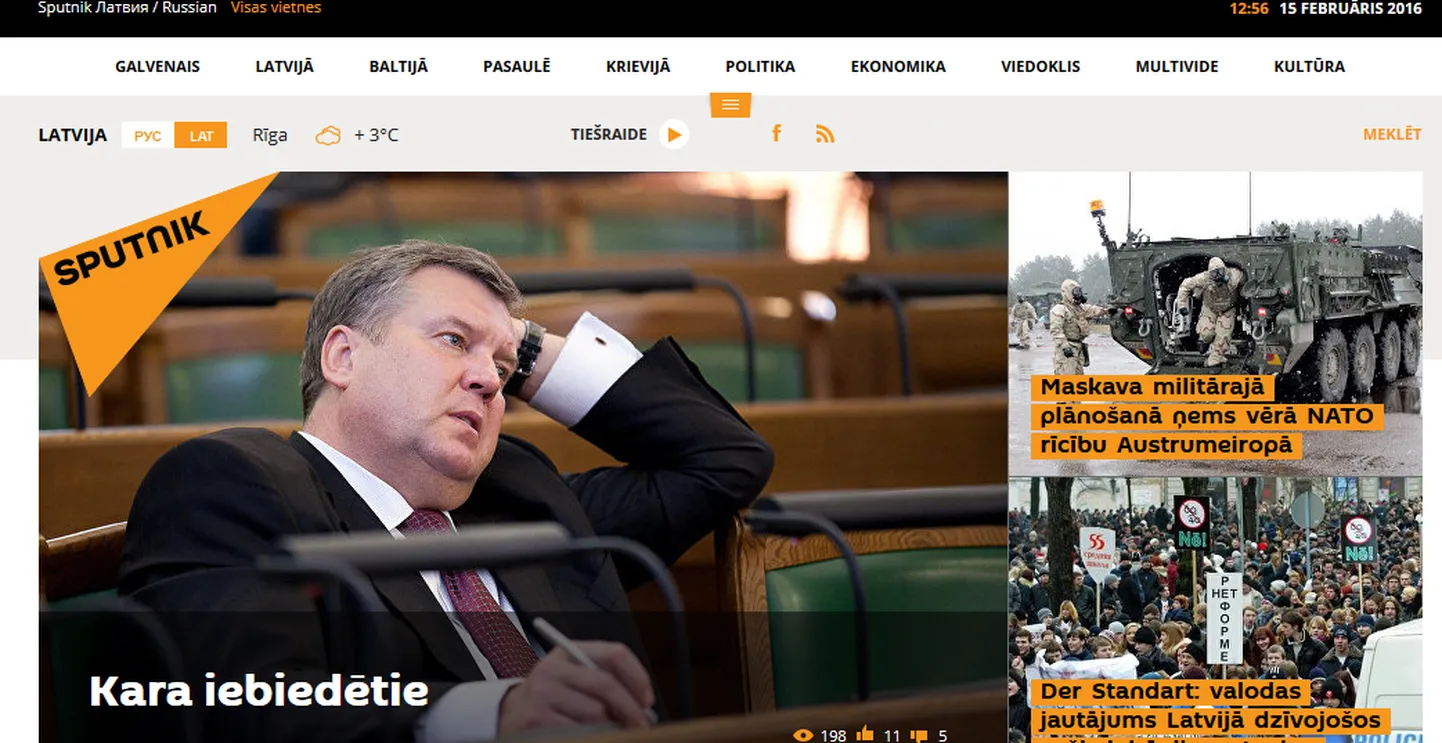Screen dimensions: 1442x743
Task: Click the Tiešraide label
Action: [609, 134]
